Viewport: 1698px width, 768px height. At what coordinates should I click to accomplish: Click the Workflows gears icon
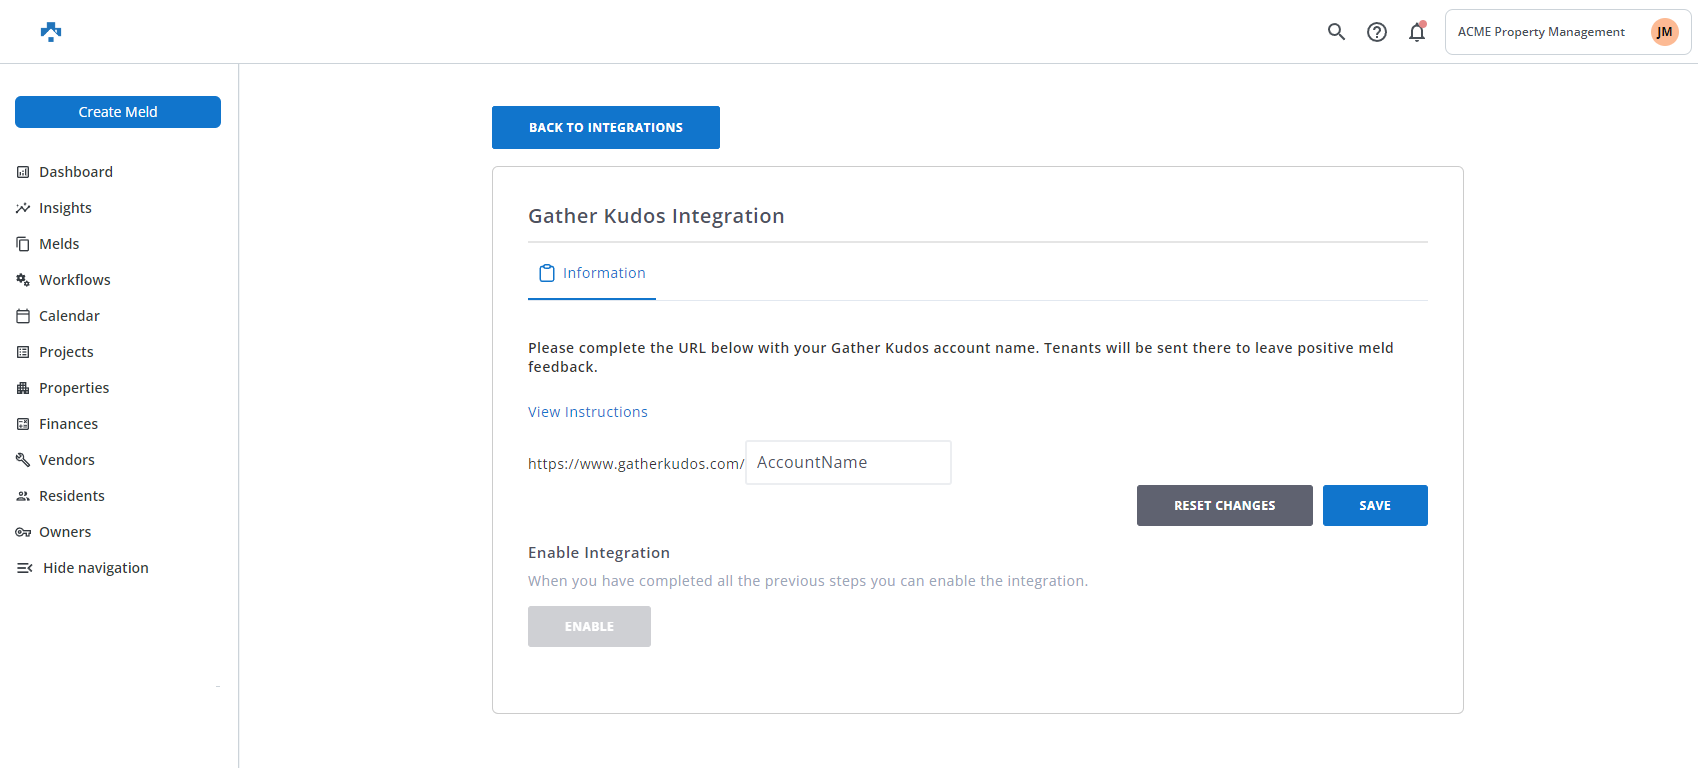23,280
